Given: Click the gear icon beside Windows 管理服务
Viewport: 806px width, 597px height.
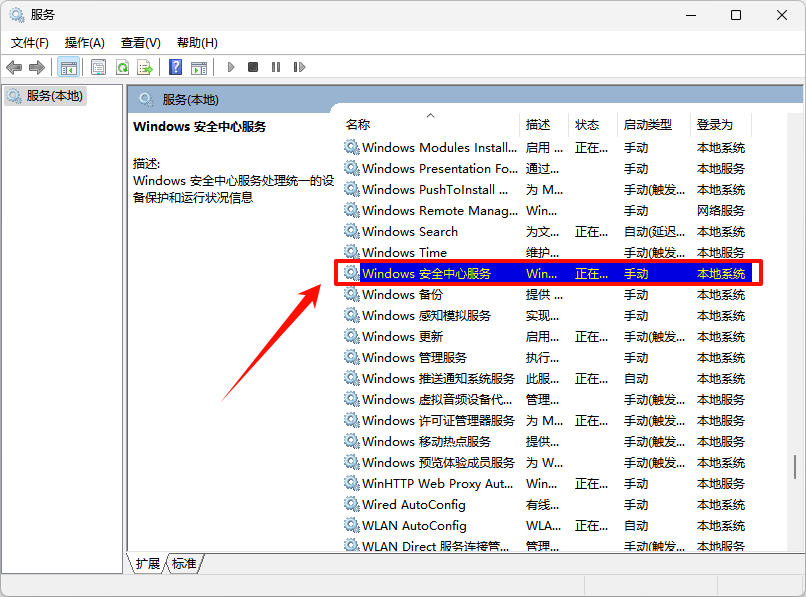Looking at the screenshot, I should (x=352, y=357).
